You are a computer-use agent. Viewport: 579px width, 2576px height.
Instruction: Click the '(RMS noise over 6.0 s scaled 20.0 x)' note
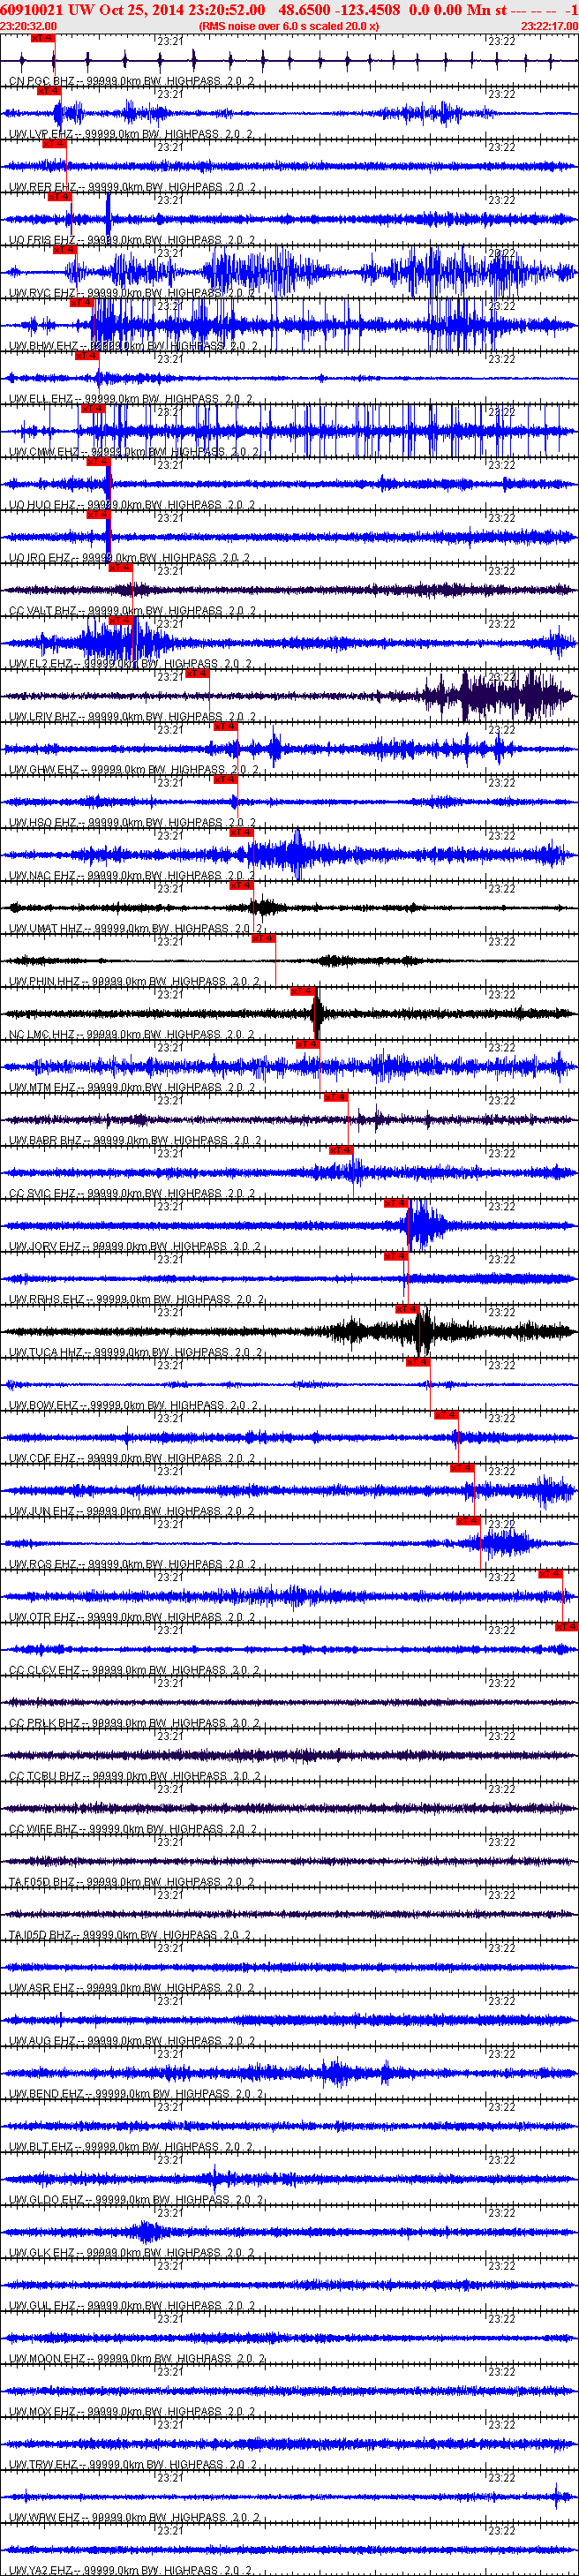289,26
